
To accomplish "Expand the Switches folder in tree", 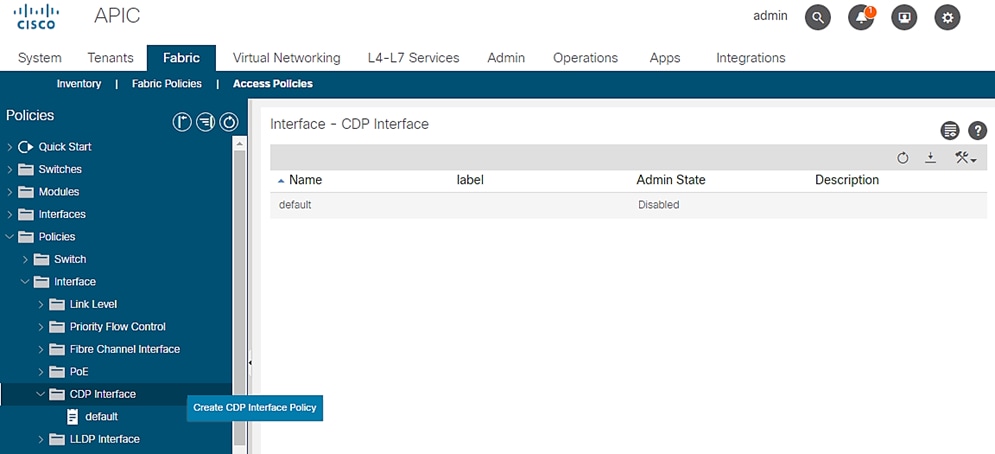I will [x=10, y=169].
